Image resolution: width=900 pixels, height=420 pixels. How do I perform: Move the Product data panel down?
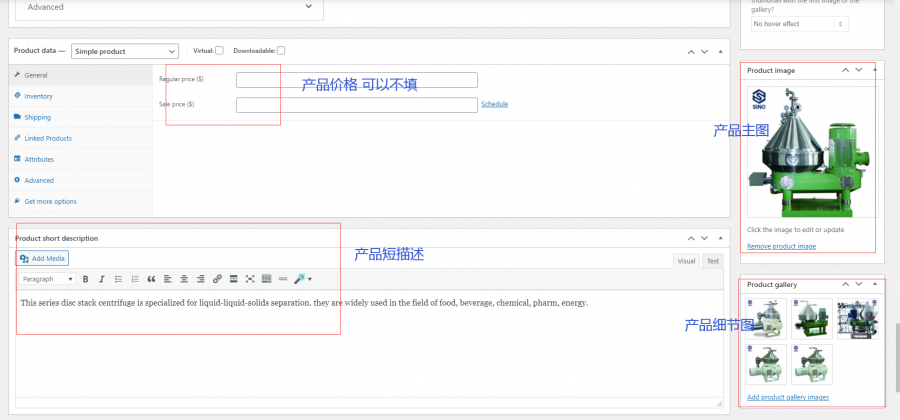pos(704,52)
